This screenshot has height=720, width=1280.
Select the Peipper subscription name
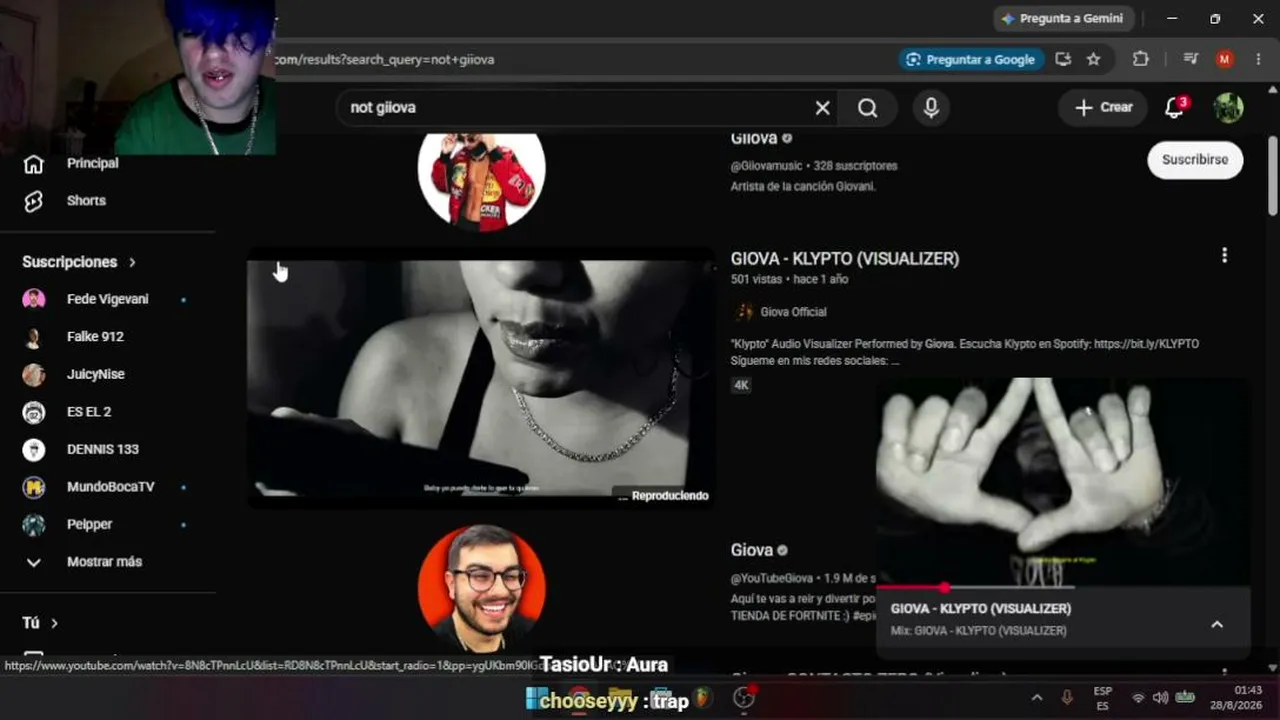(x=89, y=524)
